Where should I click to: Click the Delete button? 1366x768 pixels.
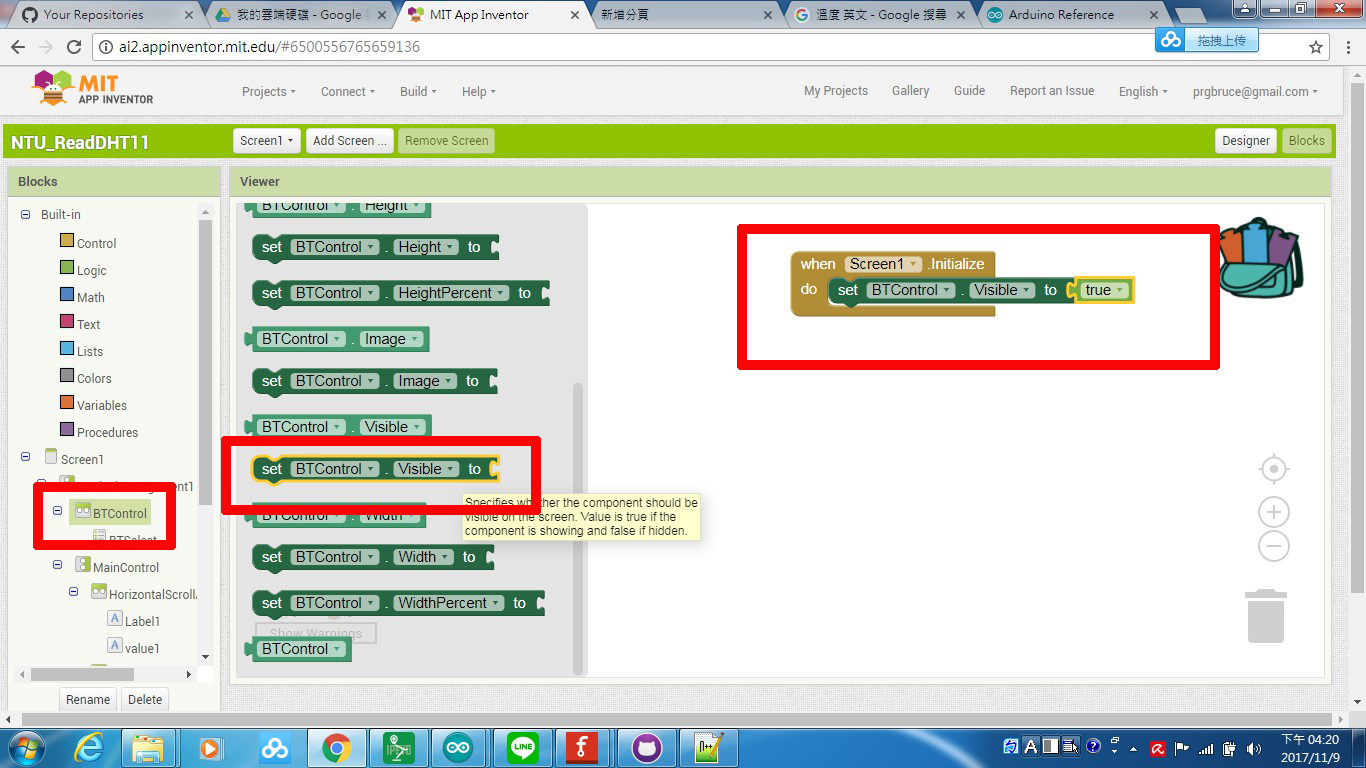coord(145,699)
